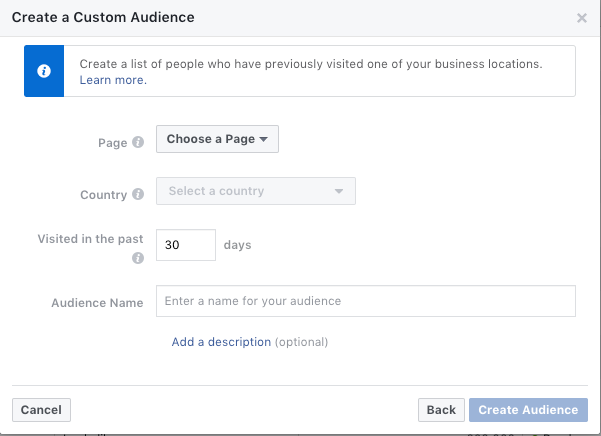Click Add a description link
This screenshot has width=601, height=436.
(x=221, y=342)
